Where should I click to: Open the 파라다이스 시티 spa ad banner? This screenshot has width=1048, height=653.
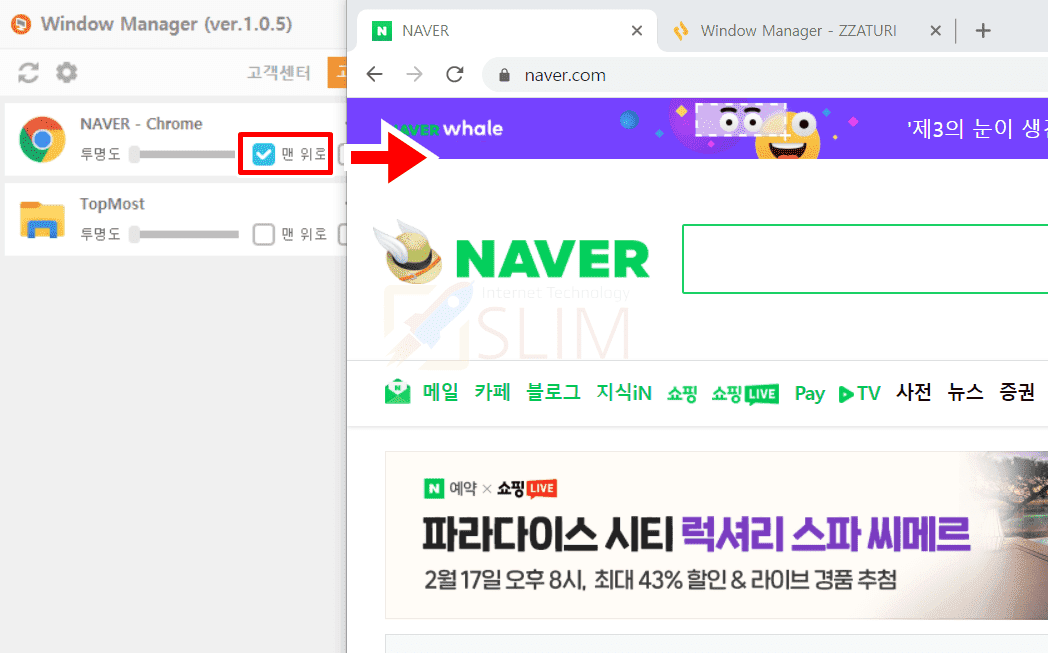(x=716, y=535)
